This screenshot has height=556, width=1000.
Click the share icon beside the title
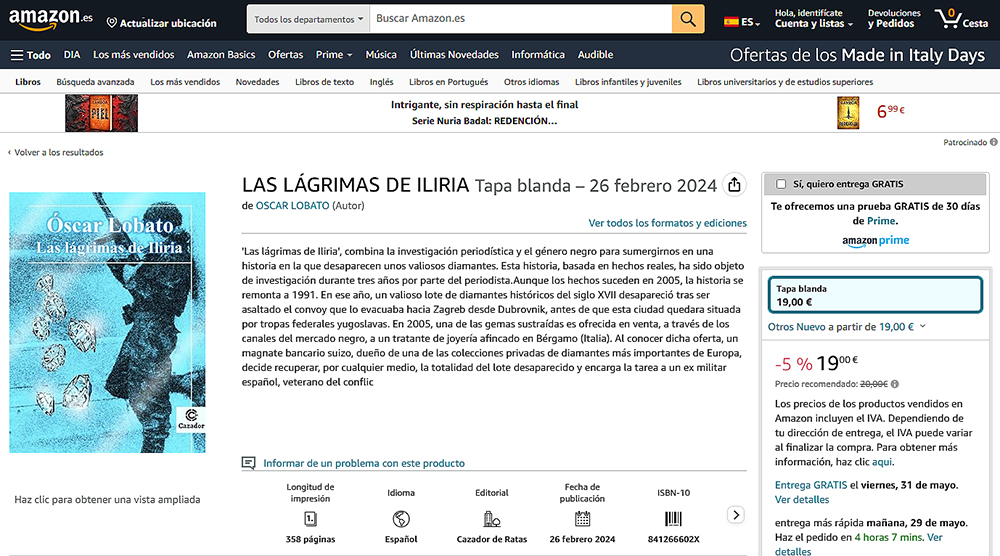point(734,185)
